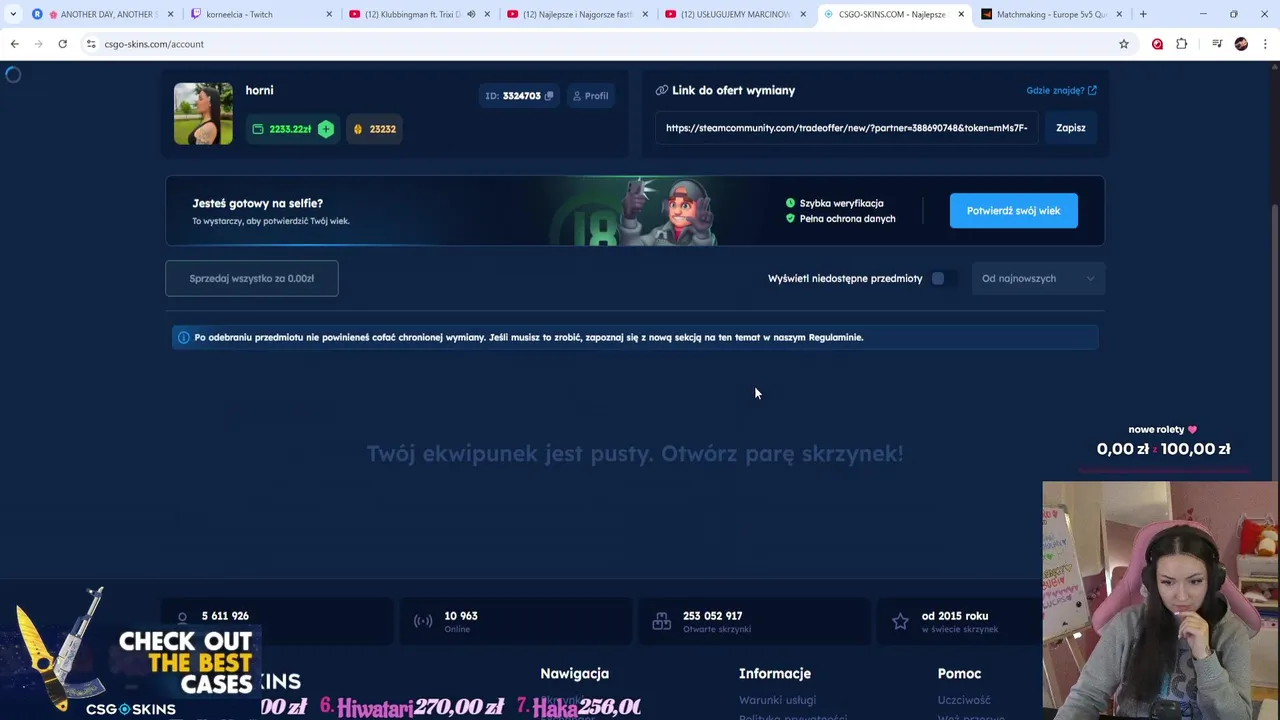This screenshot has height=720, width=1280.
Task: Mute audio icon on the Klubbingman tab
Action: tap(471, 14)
